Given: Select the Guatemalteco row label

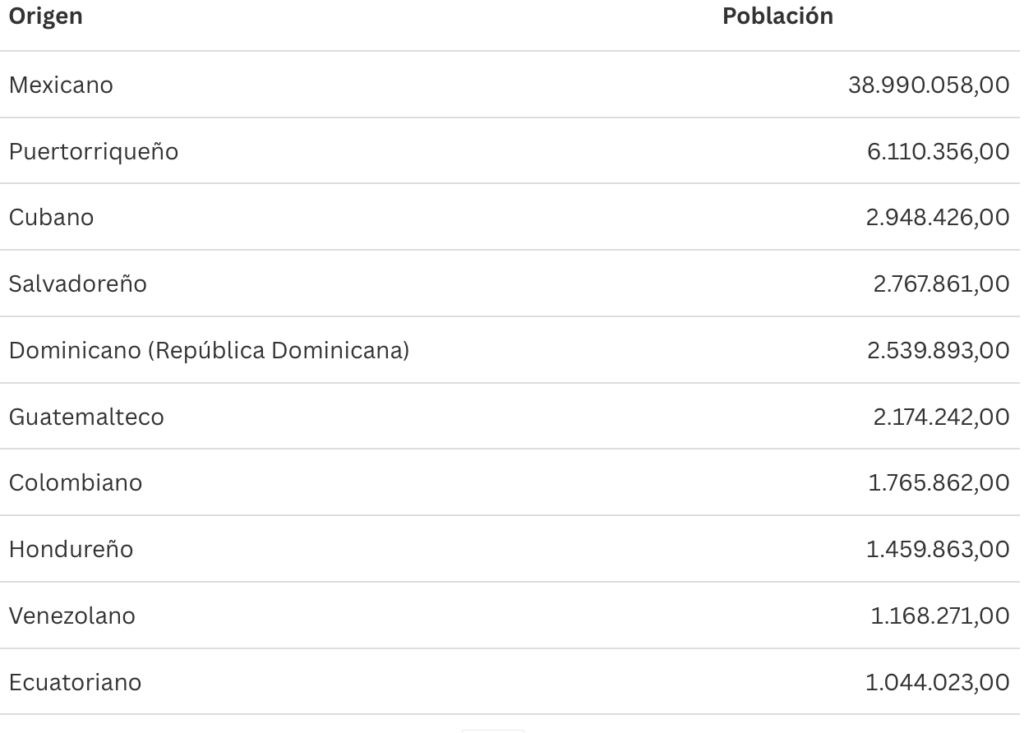Looking at the screenshot, I should [86, 416].
